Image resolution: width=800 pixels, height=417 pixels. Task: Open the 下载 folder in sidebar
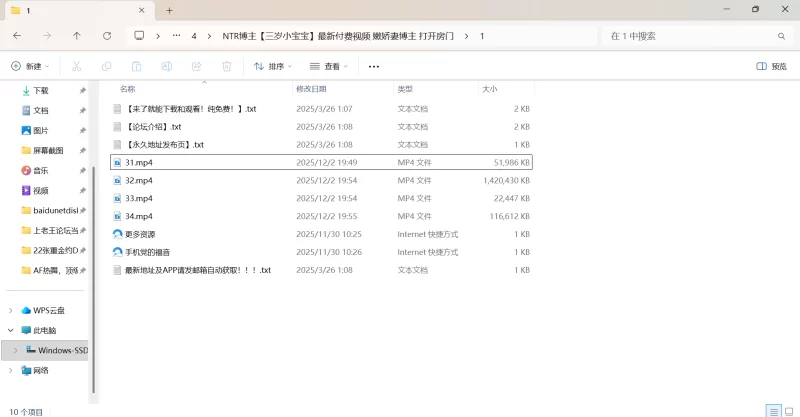41,90
